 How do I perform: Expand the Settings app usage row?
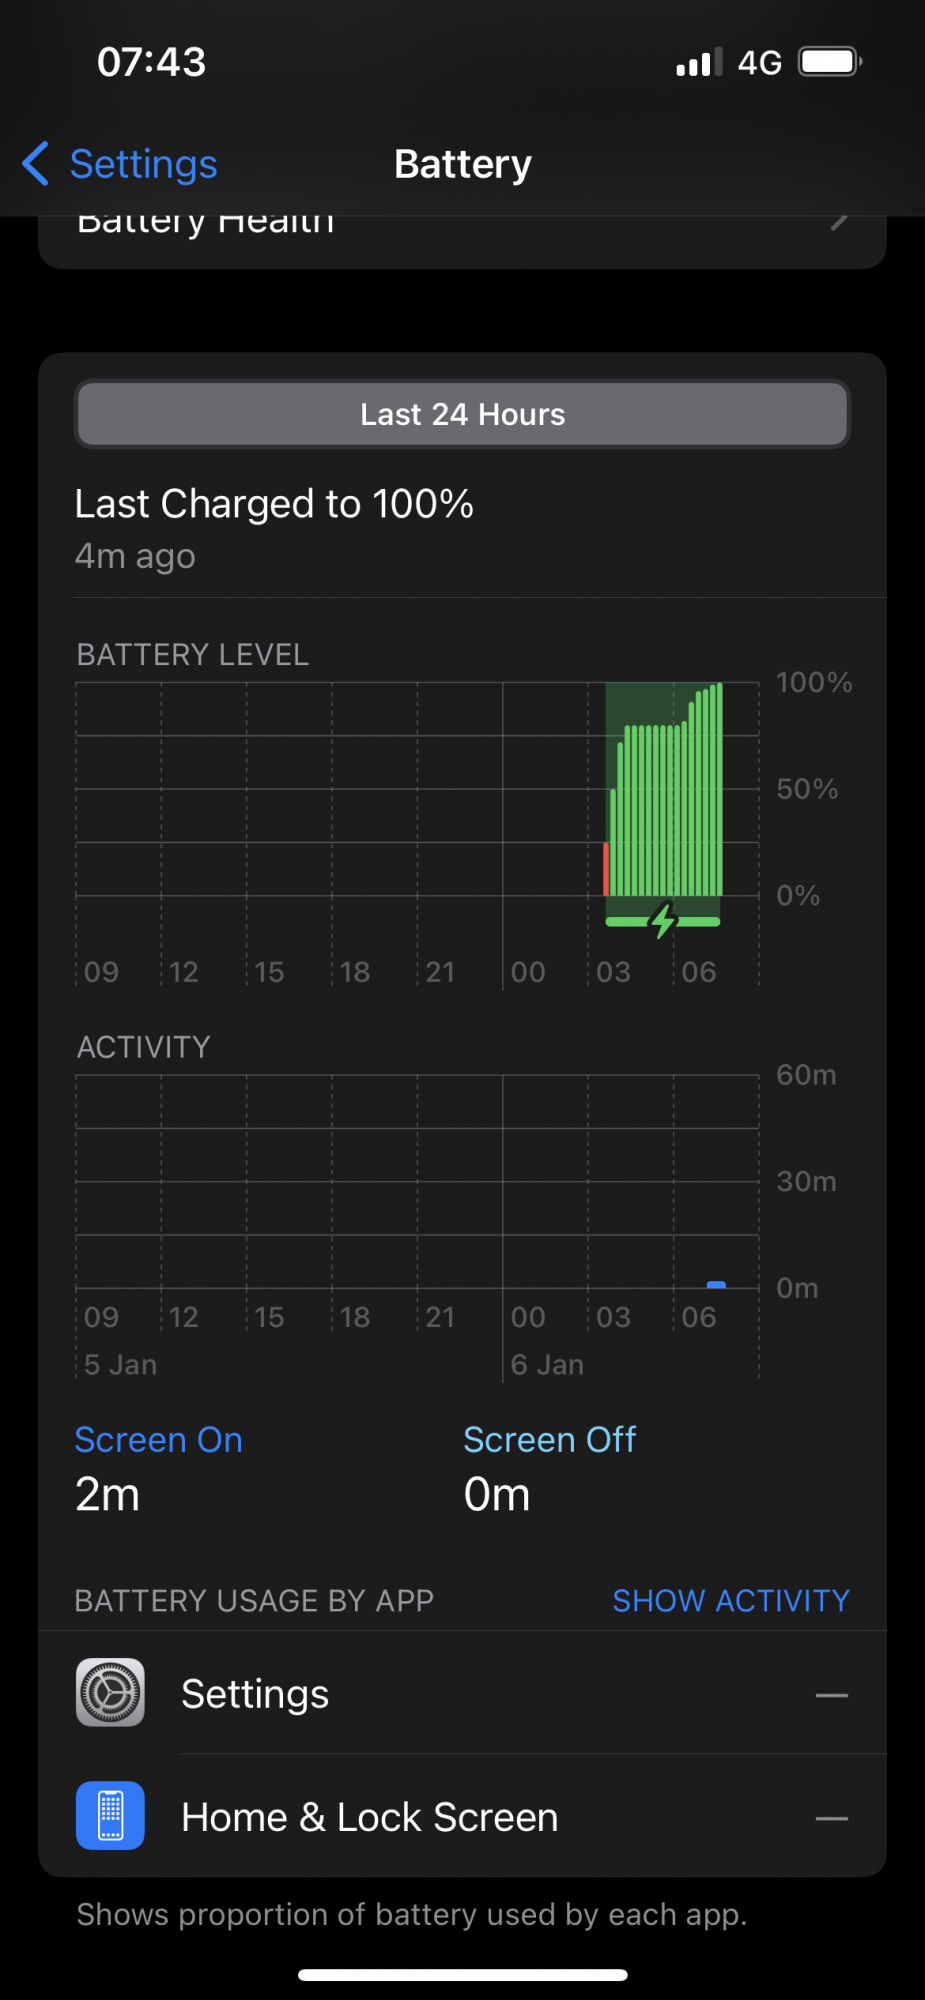pyautogui.click(x=462, y=1693)
